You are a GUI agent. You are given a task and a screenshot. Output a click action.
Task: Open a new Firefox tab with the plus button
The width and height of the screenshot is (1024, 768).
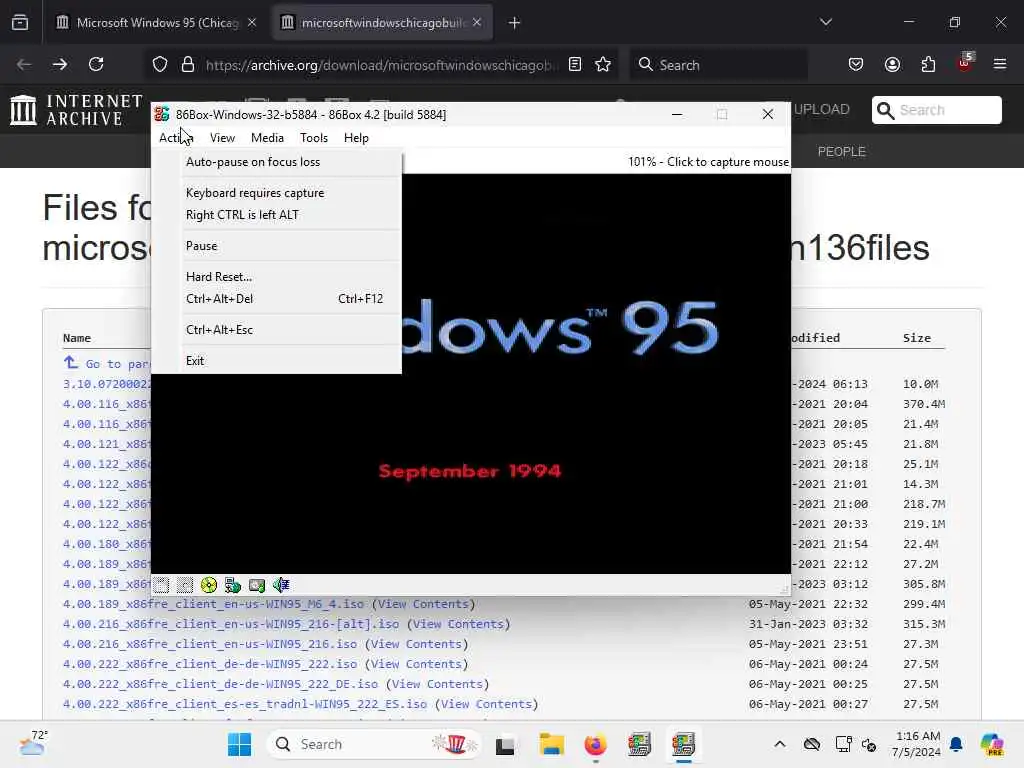point(515,23)
